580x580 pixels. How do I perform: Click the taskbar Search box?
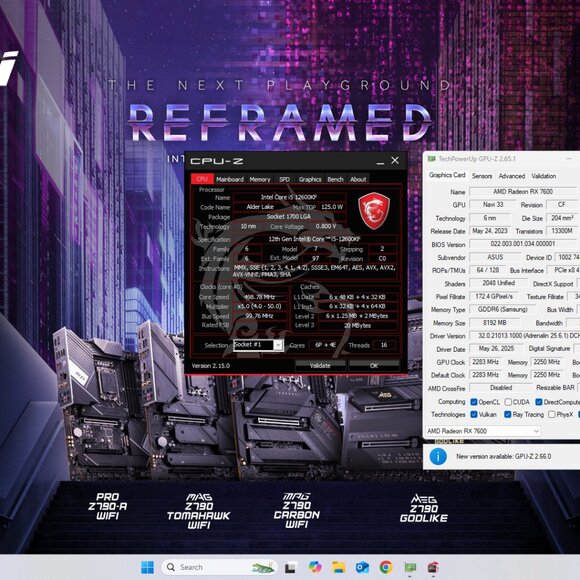(x=219, y=567)
